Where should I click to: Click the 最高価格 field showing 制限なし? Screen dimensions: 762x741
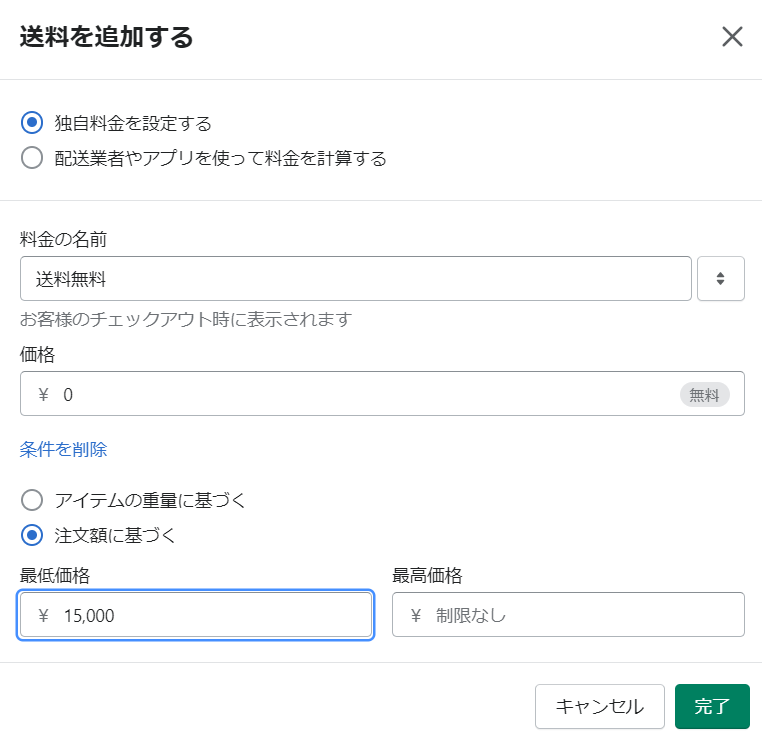[568, 615]
